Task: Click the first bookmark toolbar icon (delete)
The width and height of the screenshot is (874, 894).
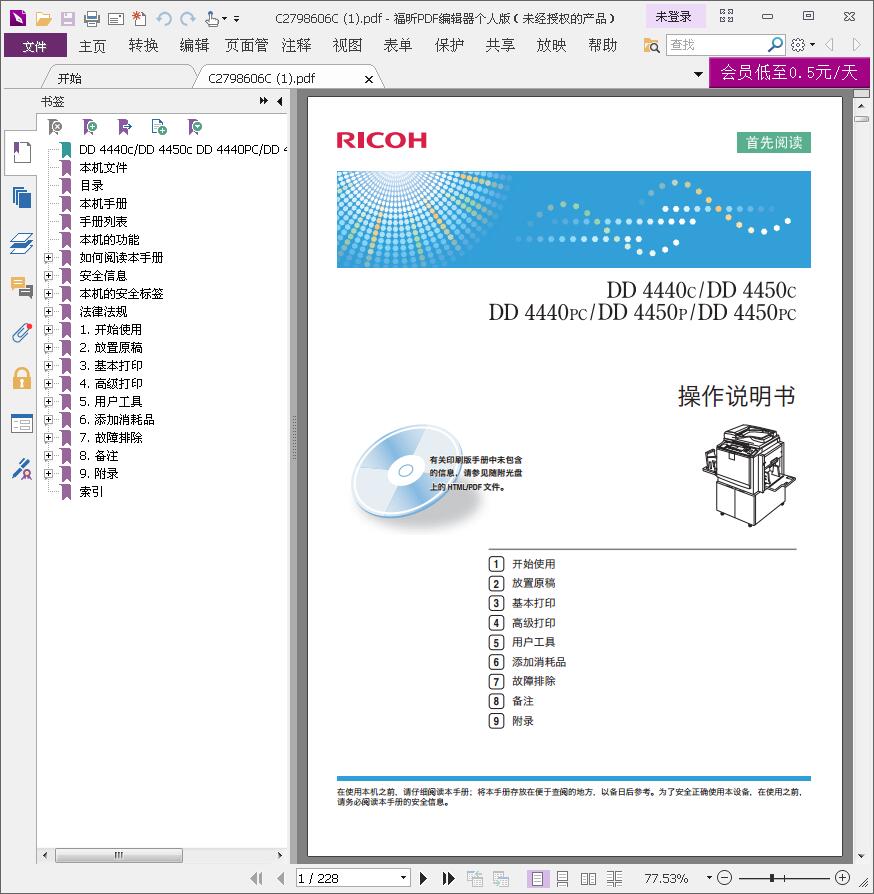Action: point(55,127)
